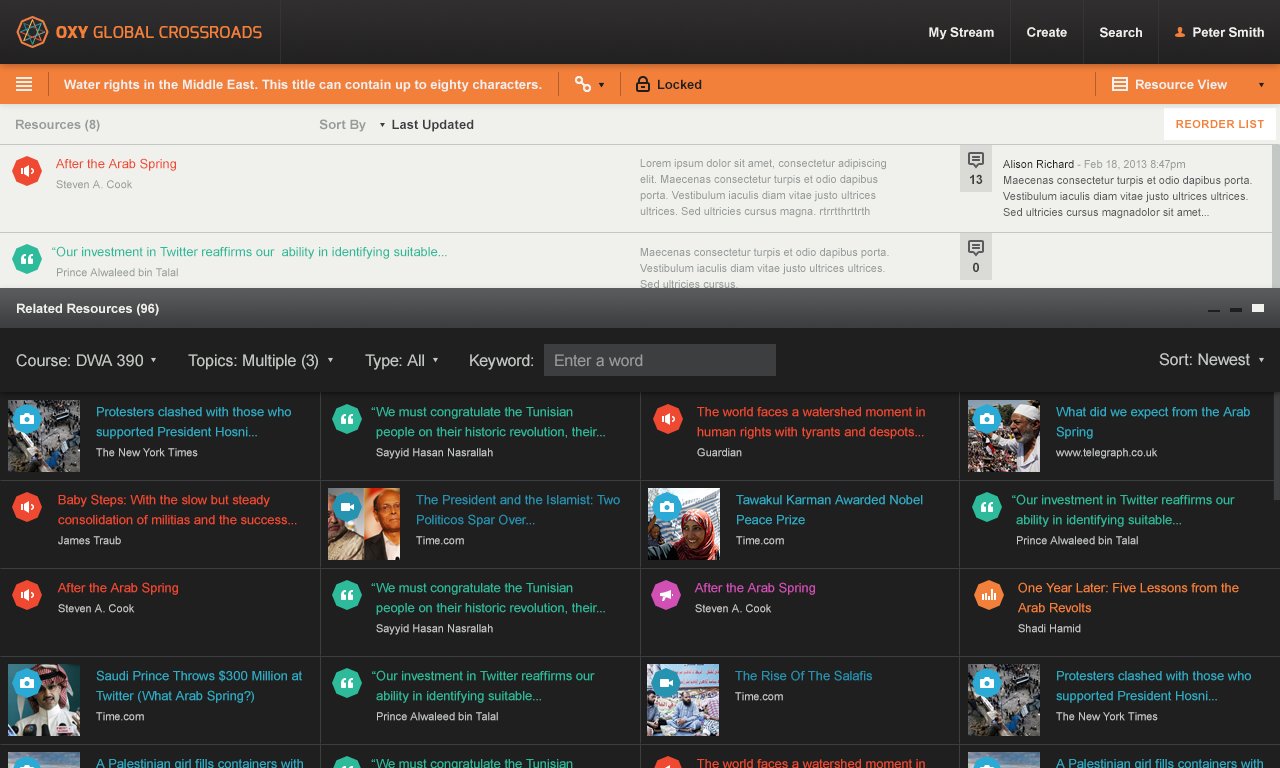The width and height of the screenshot is (1280, 768).
Task: Click the quote icon in Prince Alwaleed resource row
Action: (27, 259)
